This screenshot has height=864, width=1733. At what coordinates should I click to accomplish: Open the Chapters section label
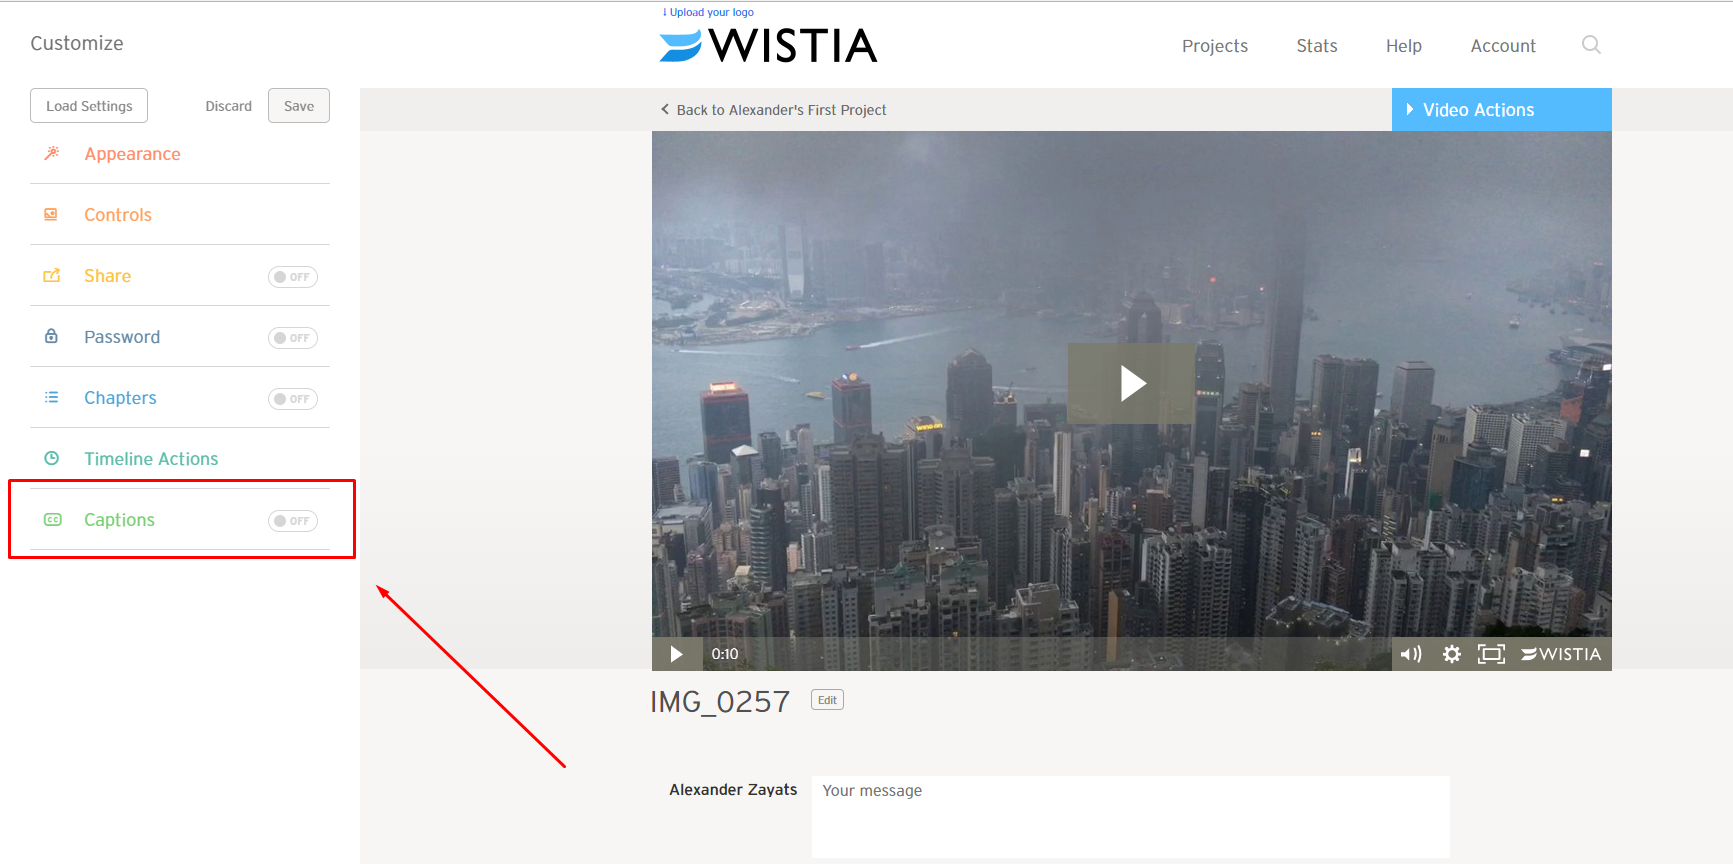click(120, 398)
